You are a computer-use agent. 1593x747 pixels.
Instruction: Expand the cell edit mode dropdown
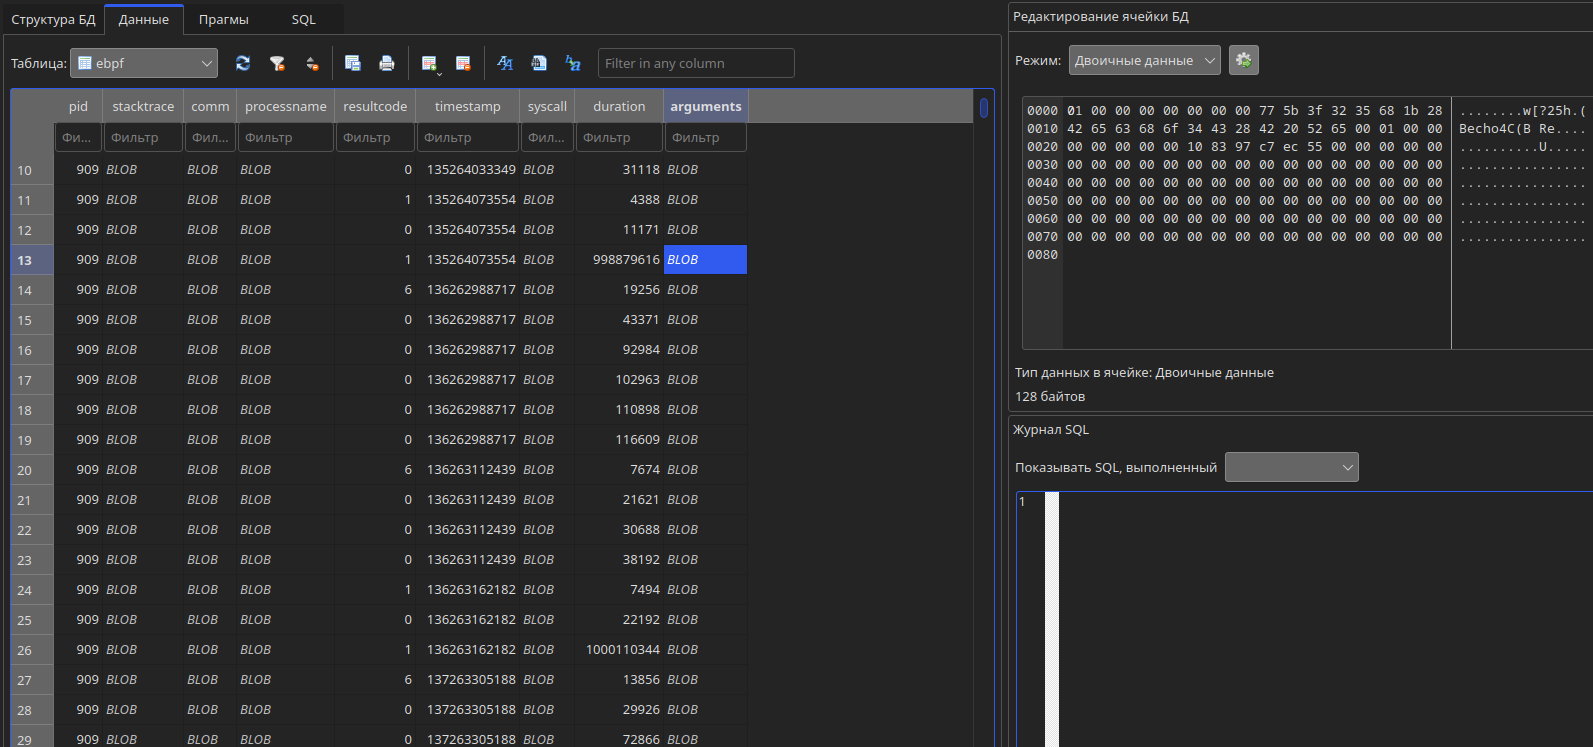(1145, 60)
